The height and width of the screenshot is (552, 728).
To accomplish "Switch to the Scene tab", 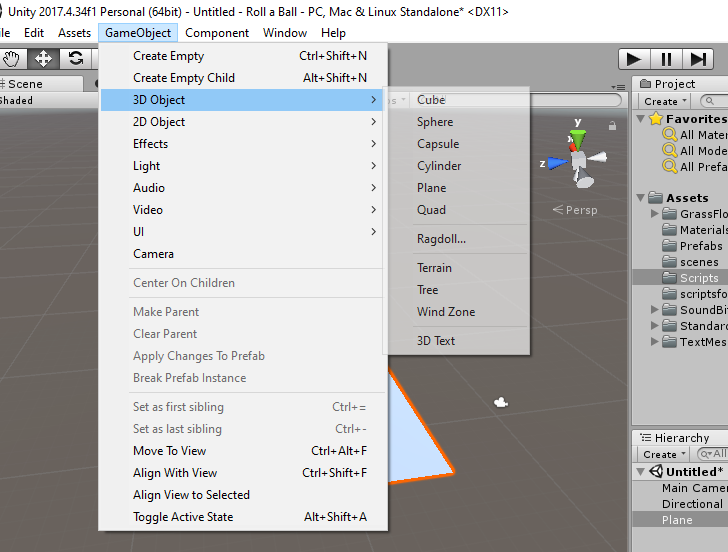I will point(41,84).
